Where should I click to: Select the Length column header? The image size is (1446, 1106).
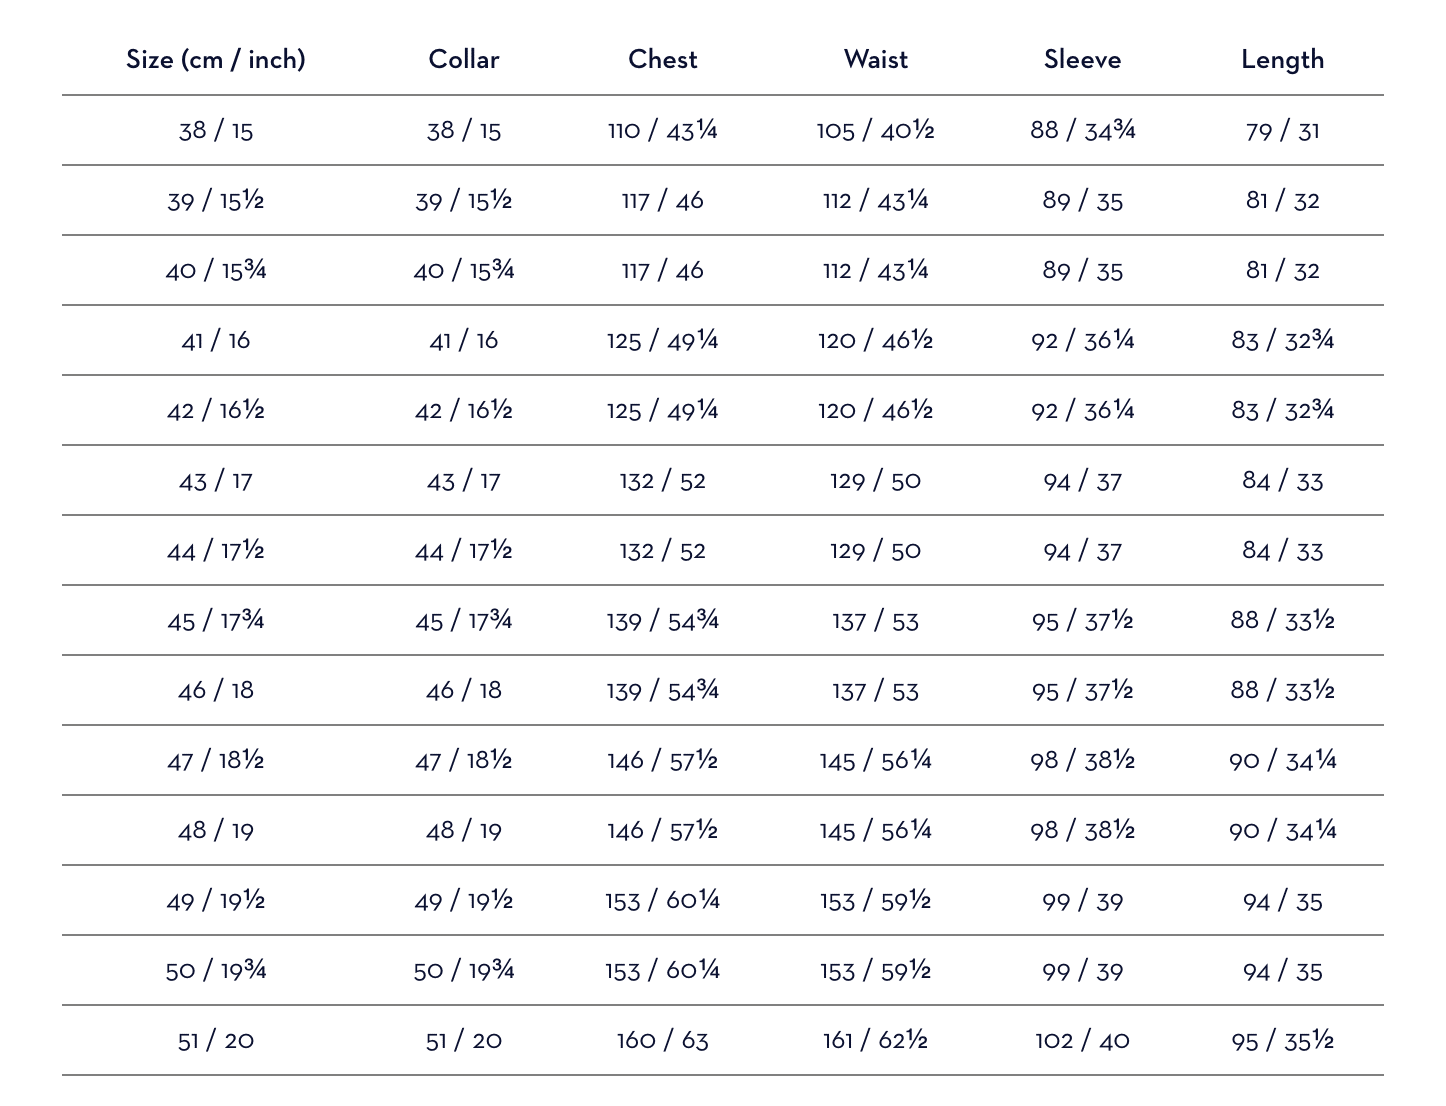tap(1282, 59)
